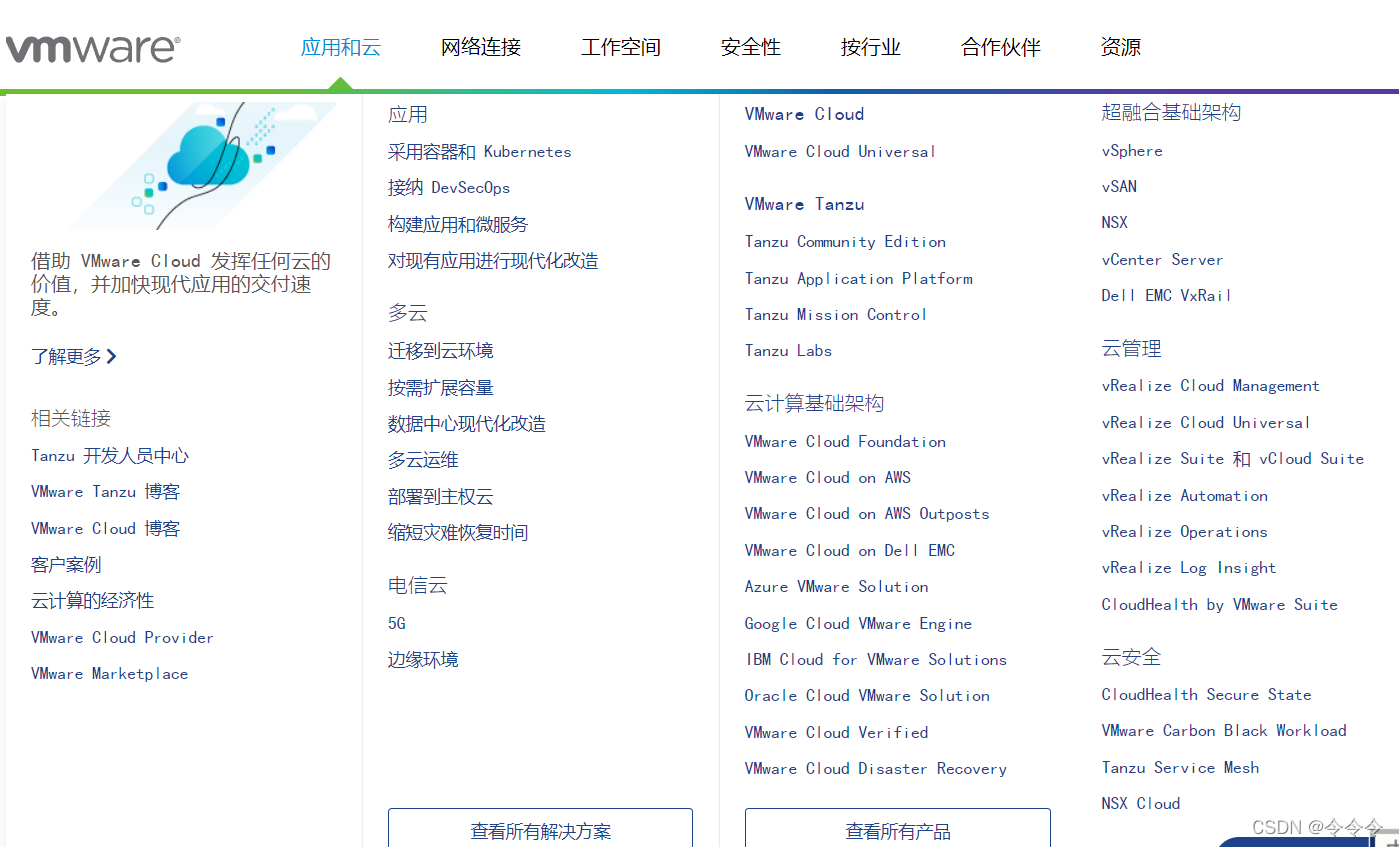Image resolution: width=1399 pixels, height=847 pixels.
Task: Open VMware Cloud Universal
Action: 840,151
